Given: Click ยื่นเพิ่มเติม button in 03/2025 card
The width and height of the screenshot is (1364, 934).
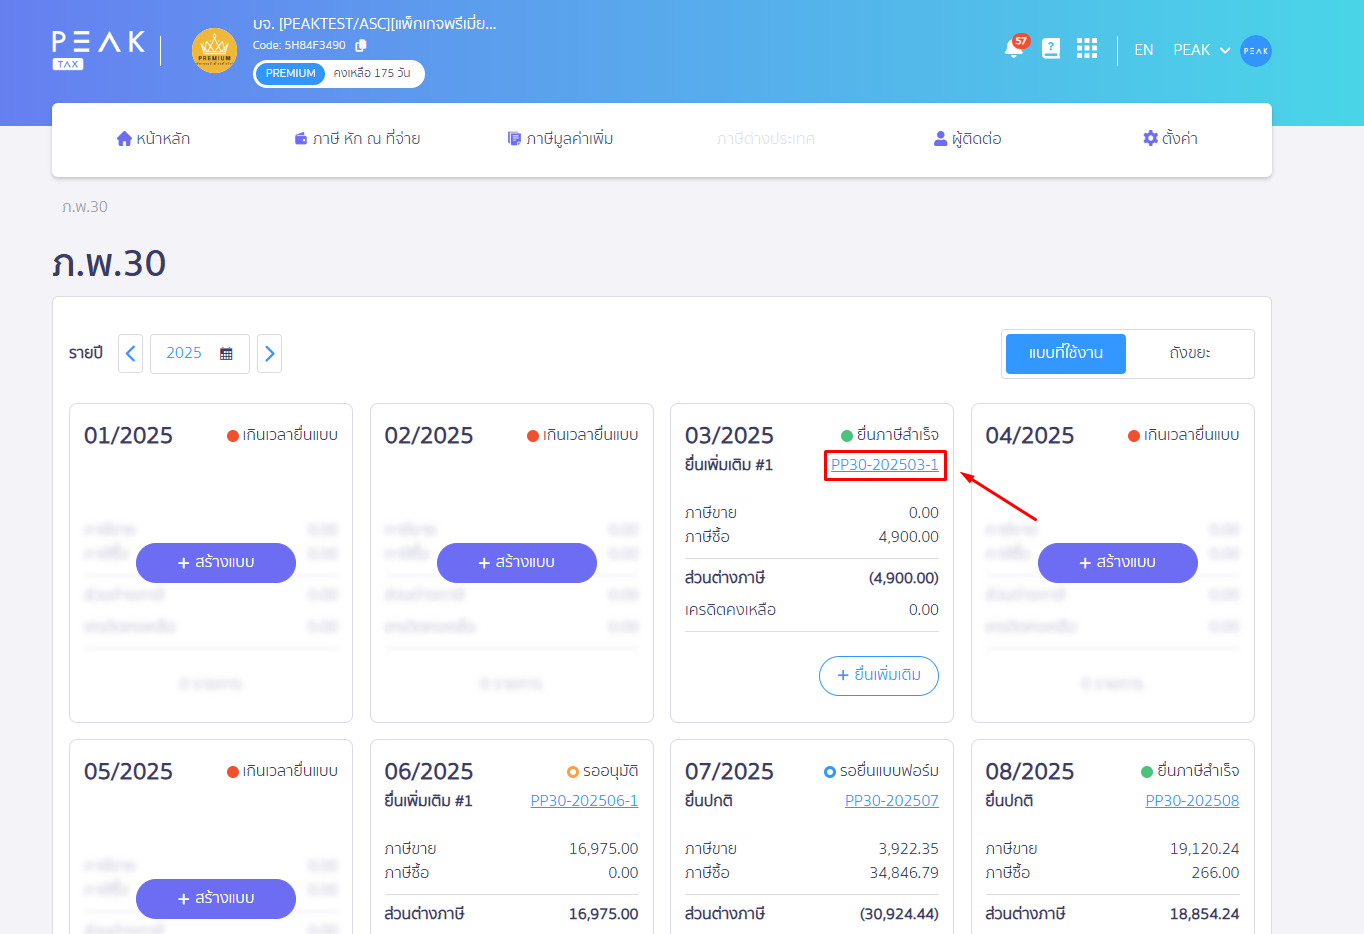Looking at the screenshot, I should pyautogui.click(x=878, y=675).
